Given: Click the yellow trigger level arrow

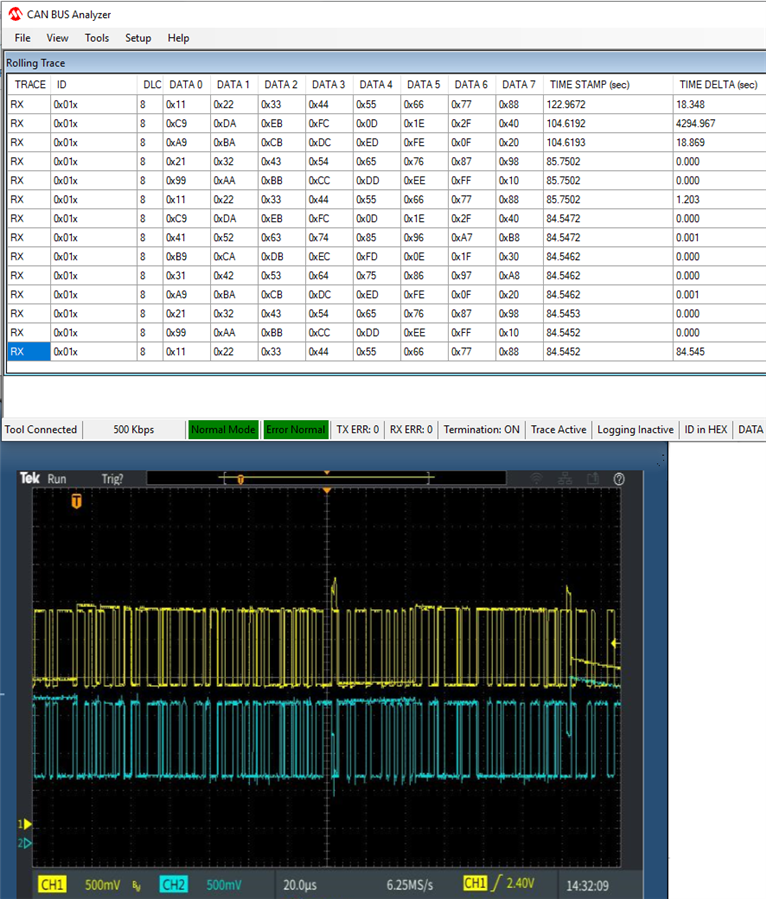Looking at the screenshot, I should pos(616,644).
